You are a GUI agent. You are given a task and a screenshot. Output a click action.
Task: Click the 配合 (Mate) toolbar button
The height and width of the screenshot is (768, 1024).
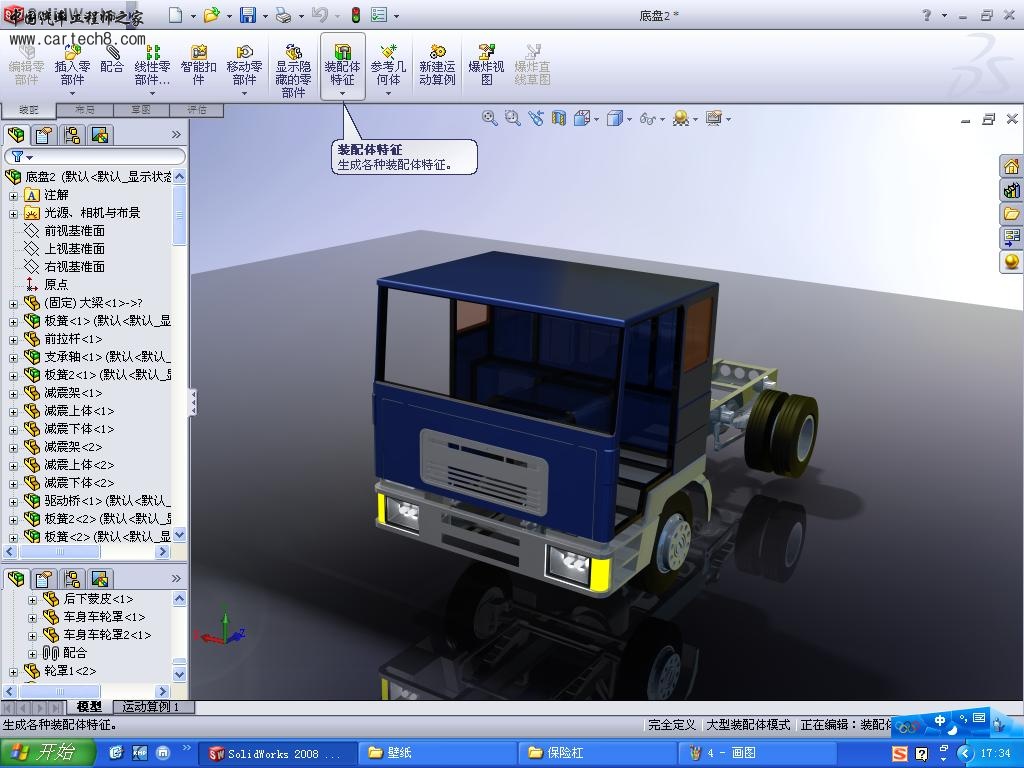coord(112,60)
